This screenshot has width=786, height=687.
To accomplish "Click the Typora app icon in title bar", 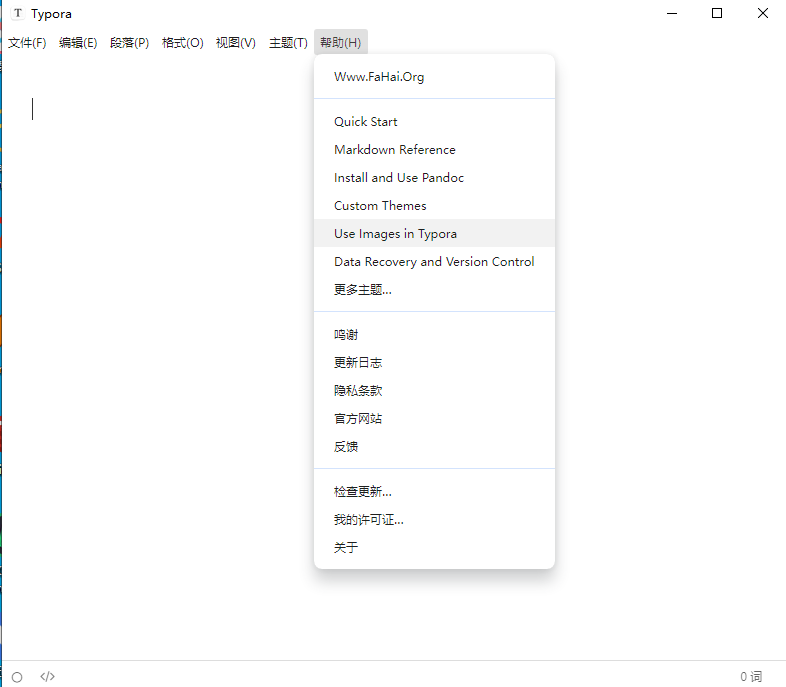I will (18, 14).
